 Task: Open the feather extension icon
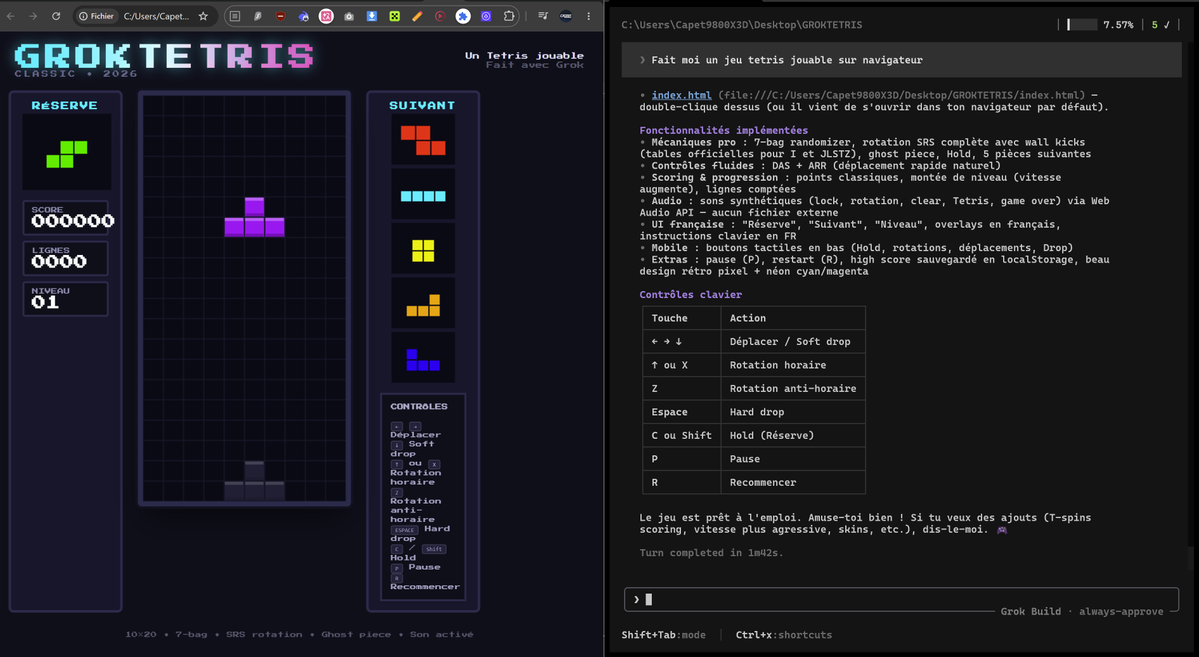(x=258, y=16)
